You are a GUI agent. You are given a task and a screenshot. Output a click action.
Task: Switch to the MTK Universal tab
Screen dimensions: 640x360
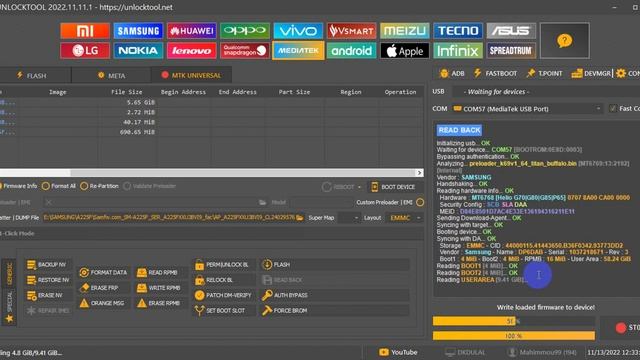191,75
